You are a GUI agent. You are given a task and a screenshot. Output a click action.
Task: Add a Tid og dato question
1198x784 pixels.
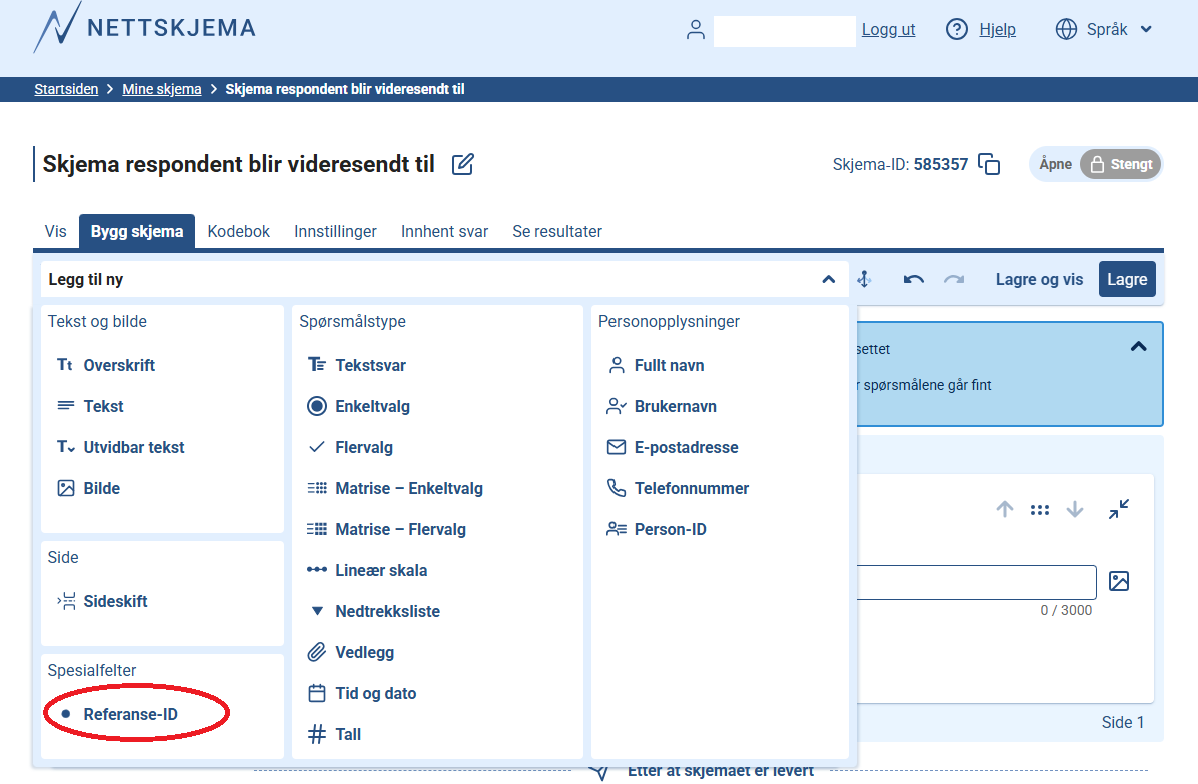(362, 694)
